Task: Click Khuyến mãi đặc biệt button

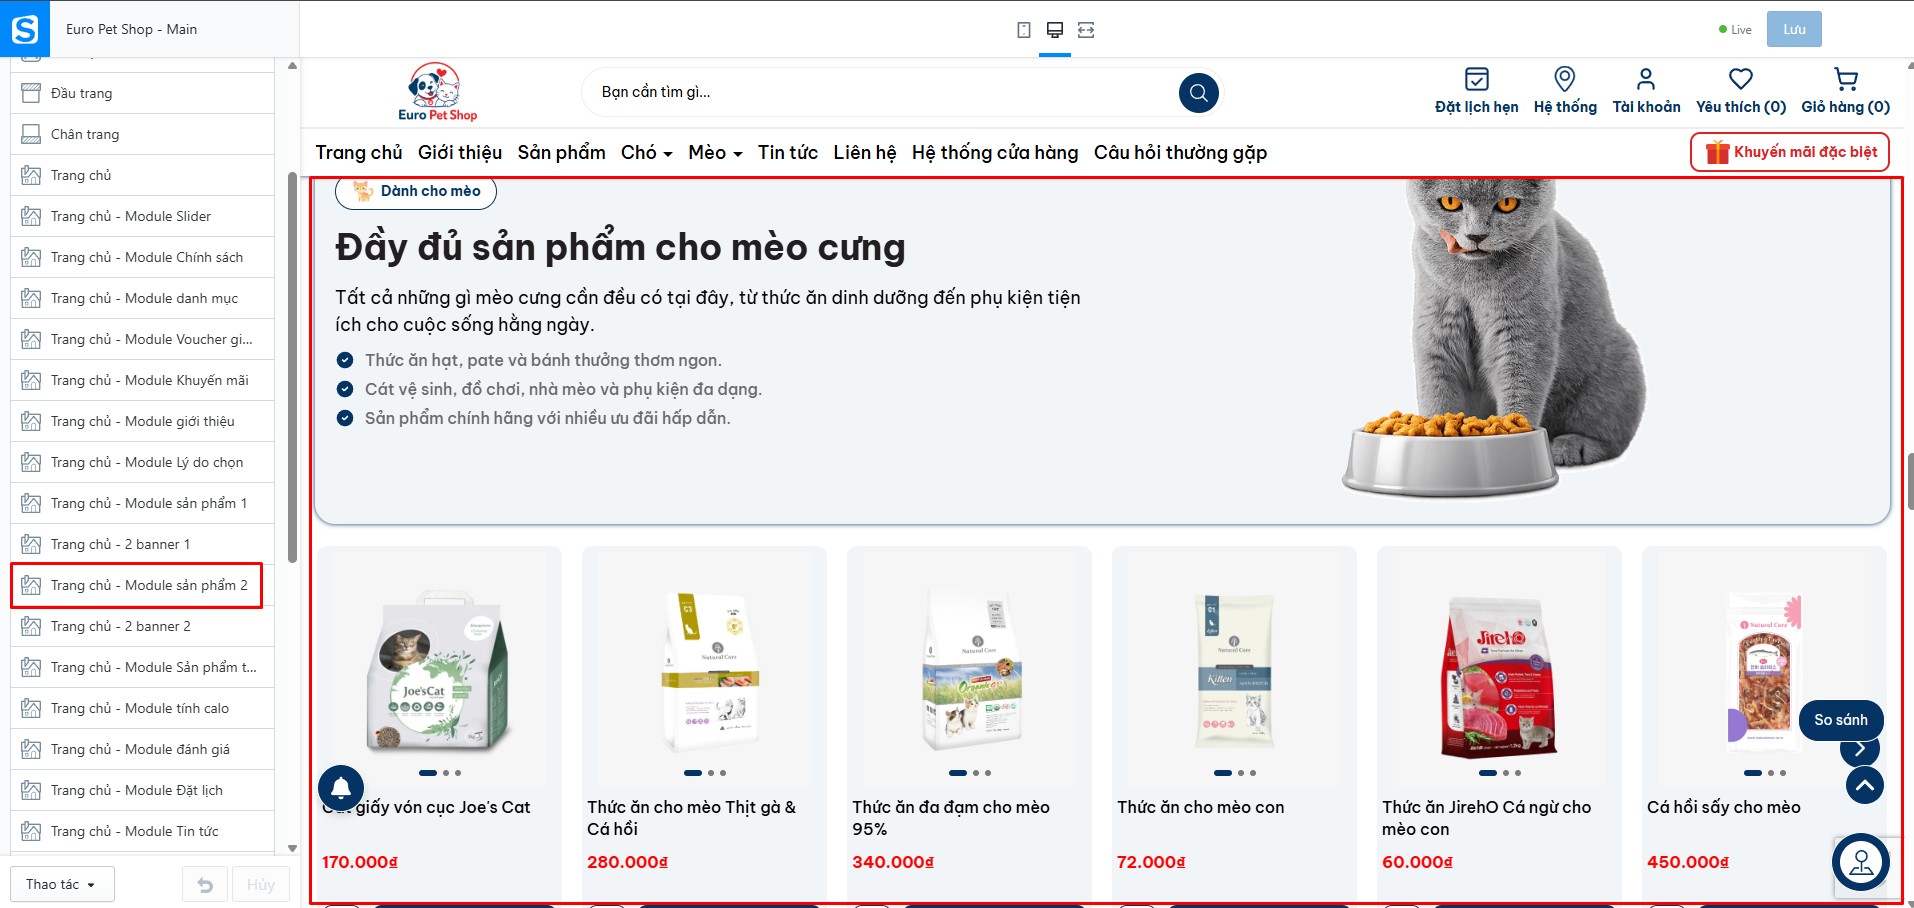Action: click(1790, 152)
